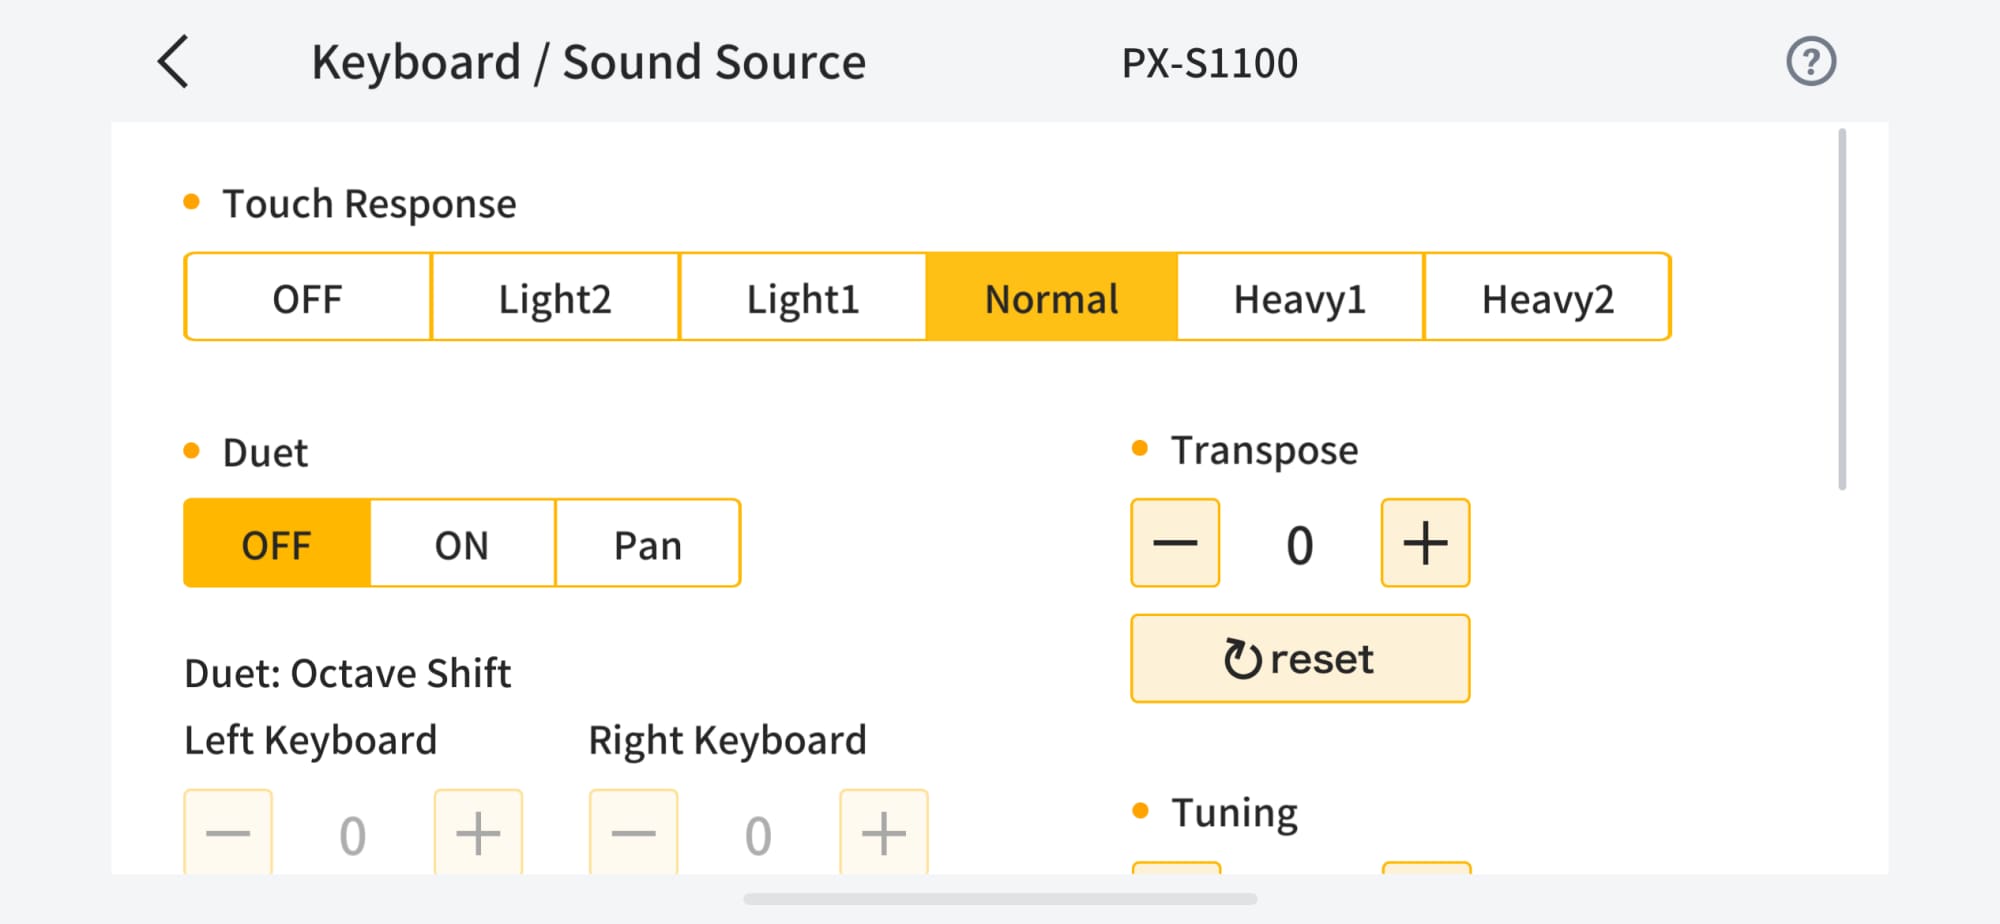The height and width of the screenshot is (924, 2000).
Task: Decrease Transpose with the minus button
Action: [x=1175, y=543]
